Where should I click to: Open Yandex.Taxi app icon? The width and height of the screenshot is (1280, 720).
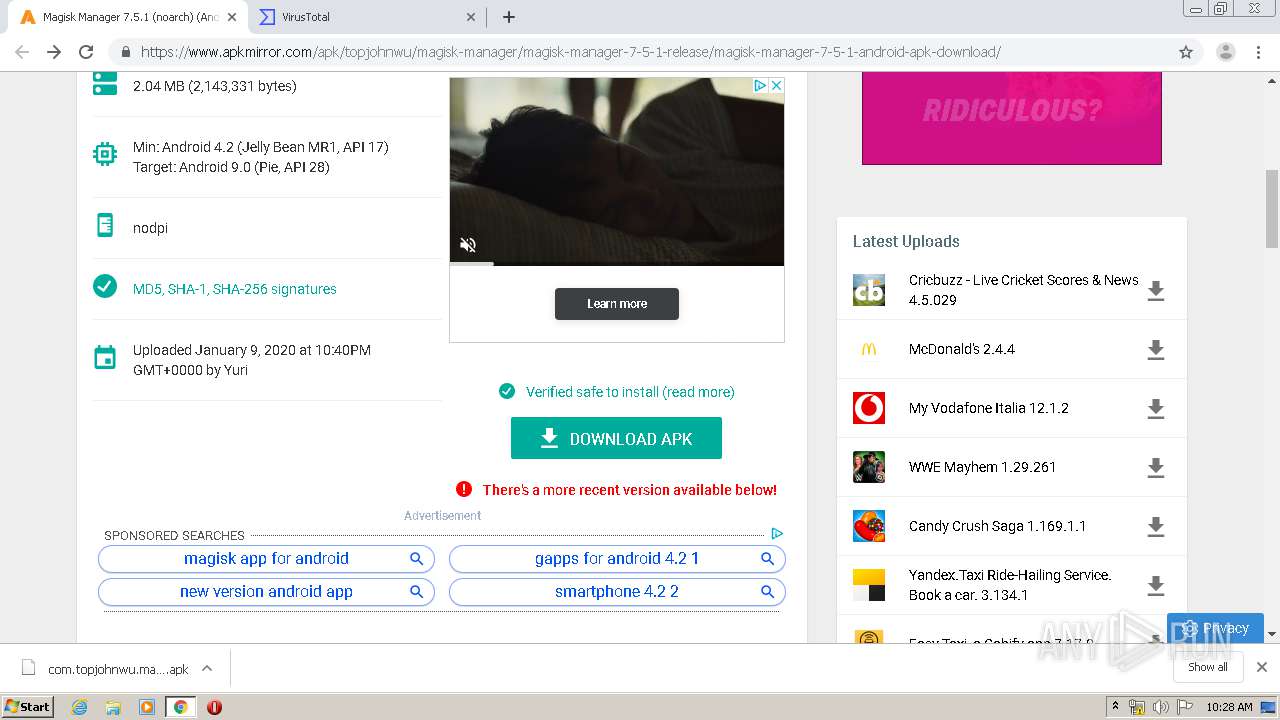tap(869, 585)
